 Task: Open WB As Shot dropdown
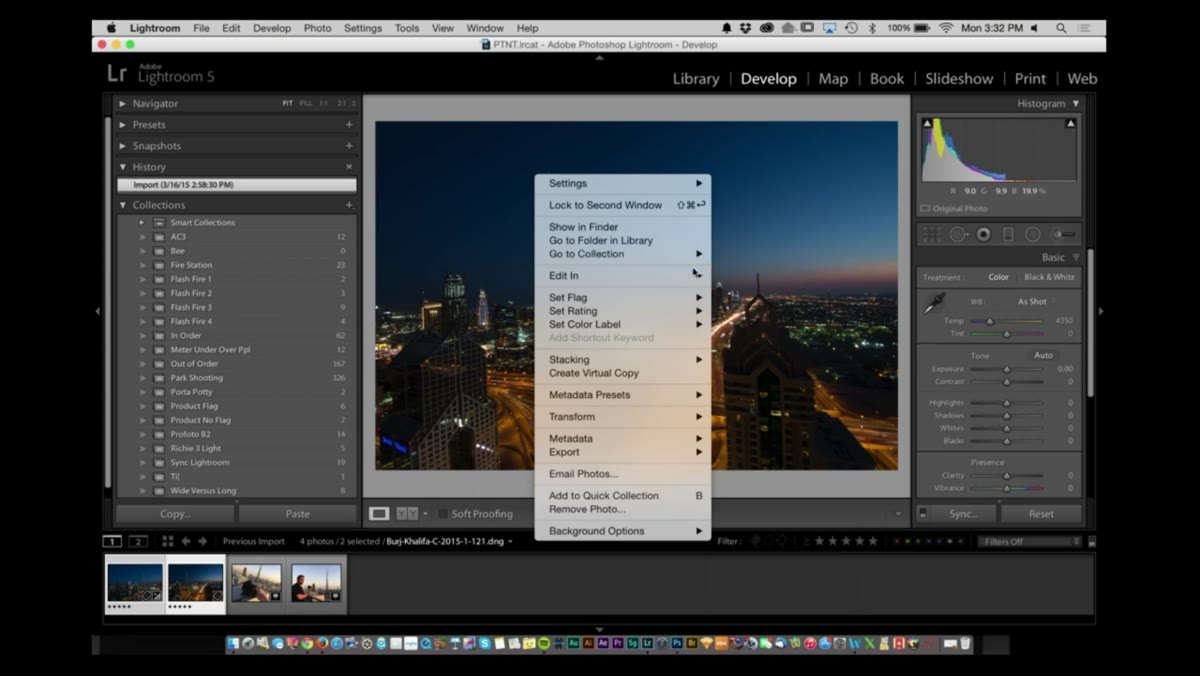(1036, 301)
